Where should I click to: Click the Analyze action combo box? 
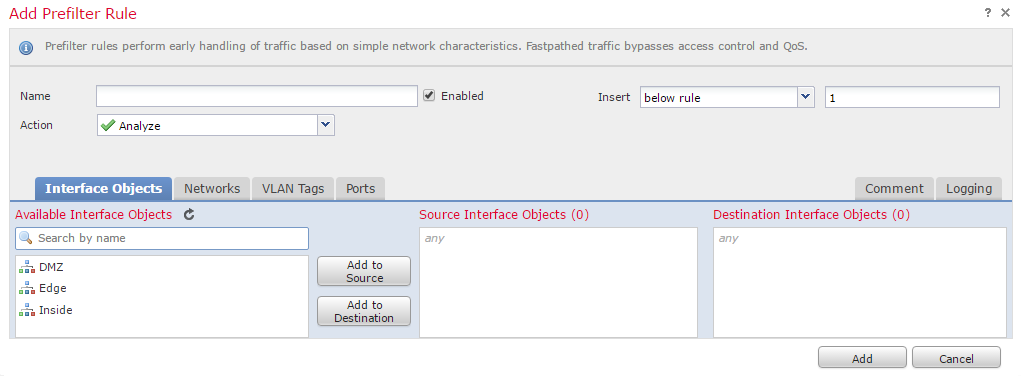216,126
